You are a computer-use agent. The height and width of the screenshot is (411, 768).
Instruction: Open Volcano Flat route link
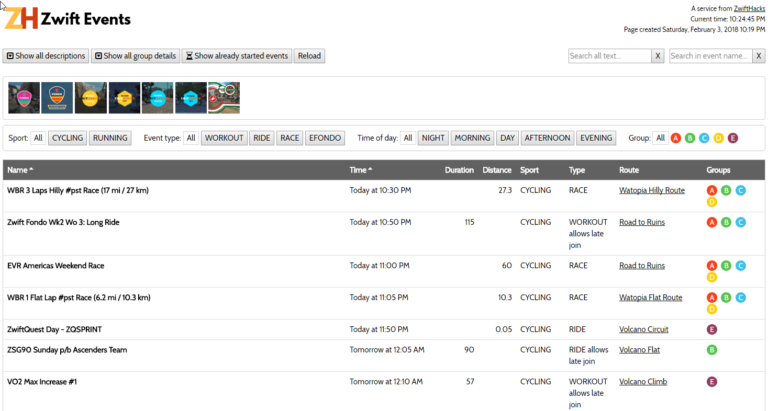[639, 350]
